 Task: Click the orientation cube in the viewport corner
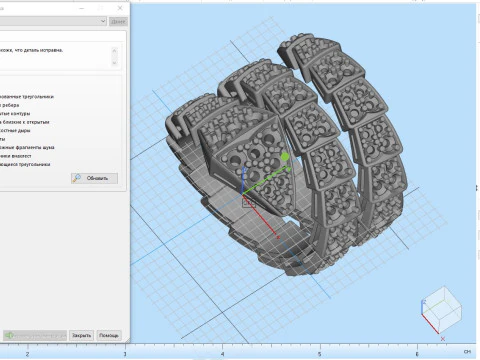[x=441, y=310]
